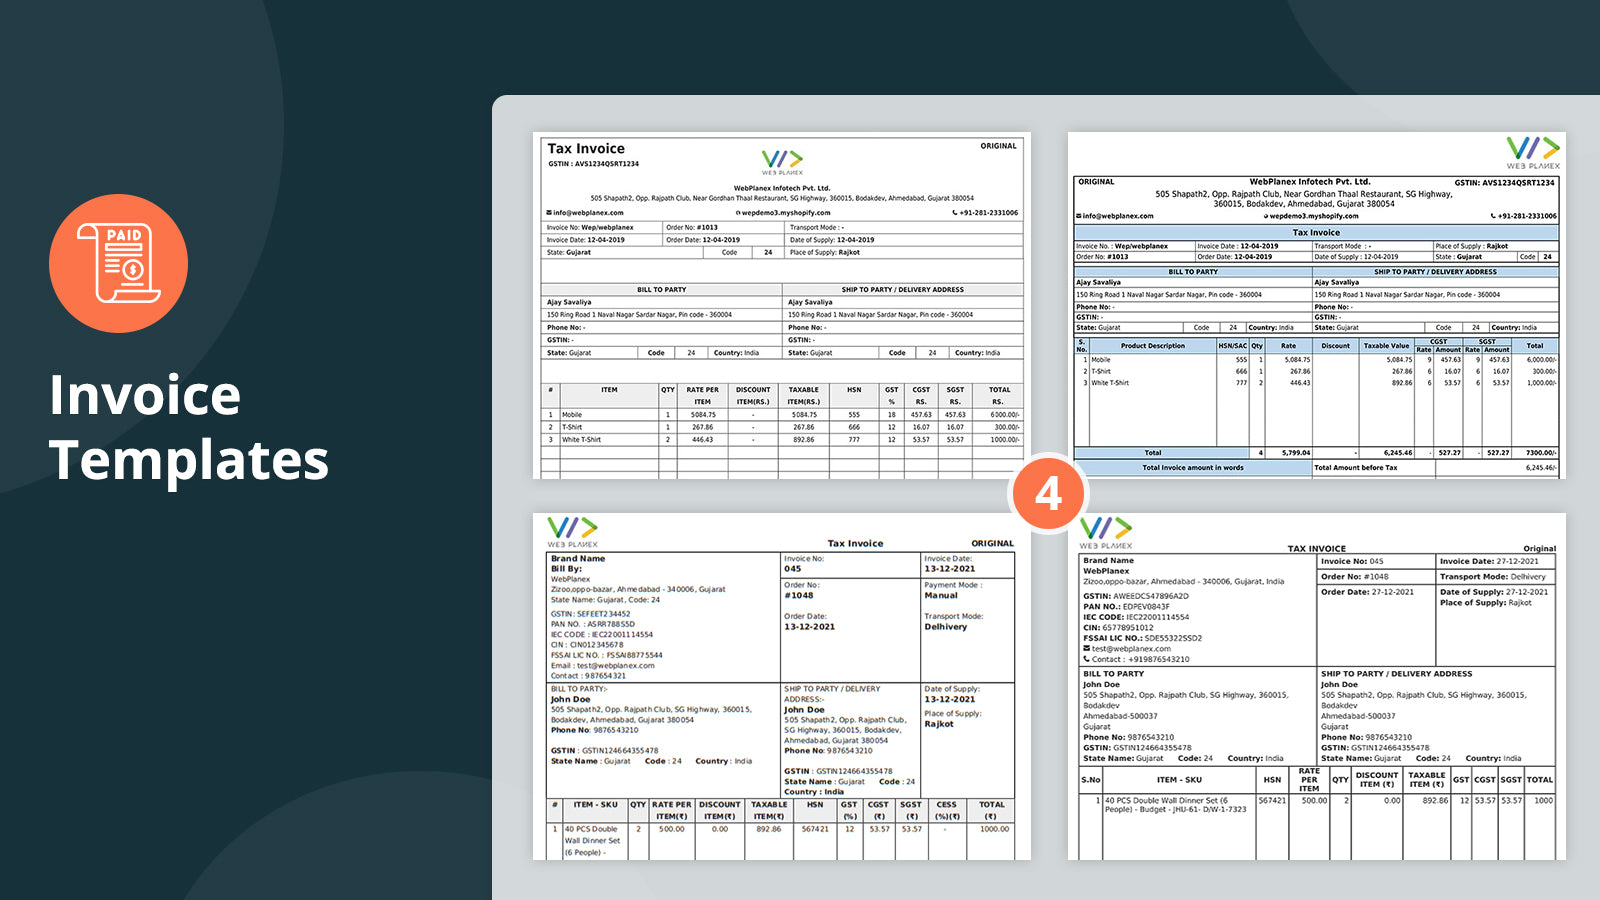The height and width of the screenshot is (900, 1600).
Task: Click "ORIGINAL" label in top-left template
Action: click(998, 146)
